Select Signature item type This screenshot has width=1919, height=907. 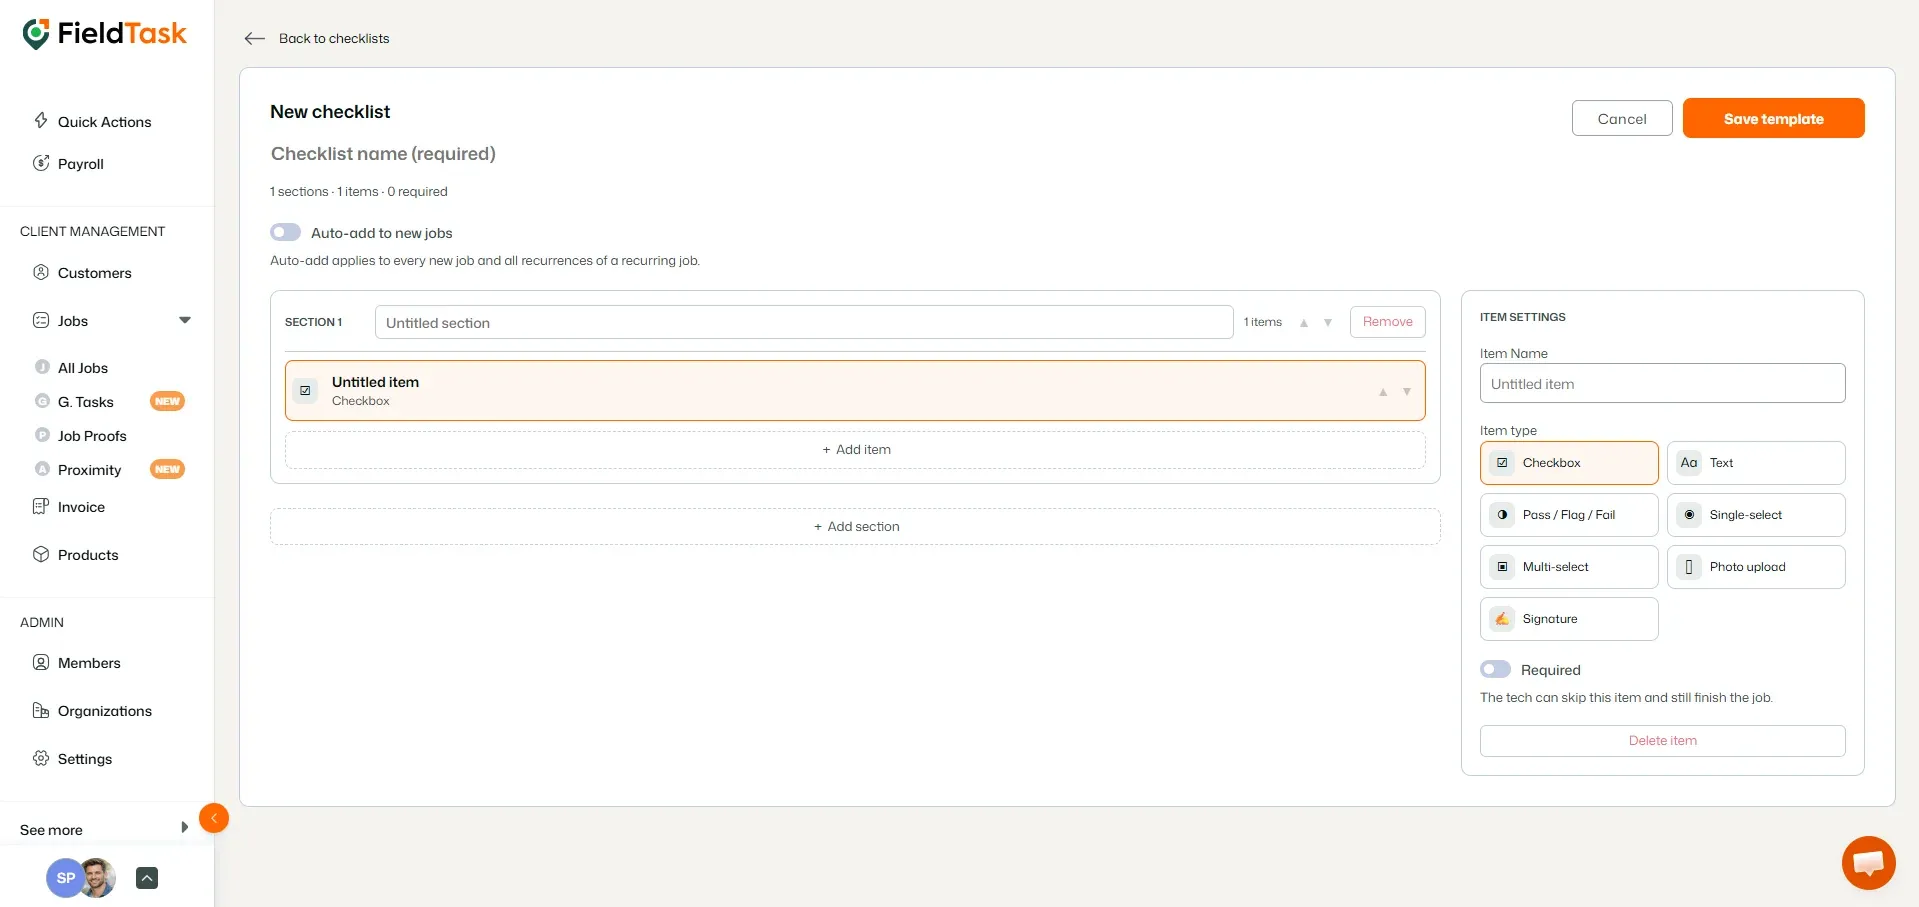1569,619
